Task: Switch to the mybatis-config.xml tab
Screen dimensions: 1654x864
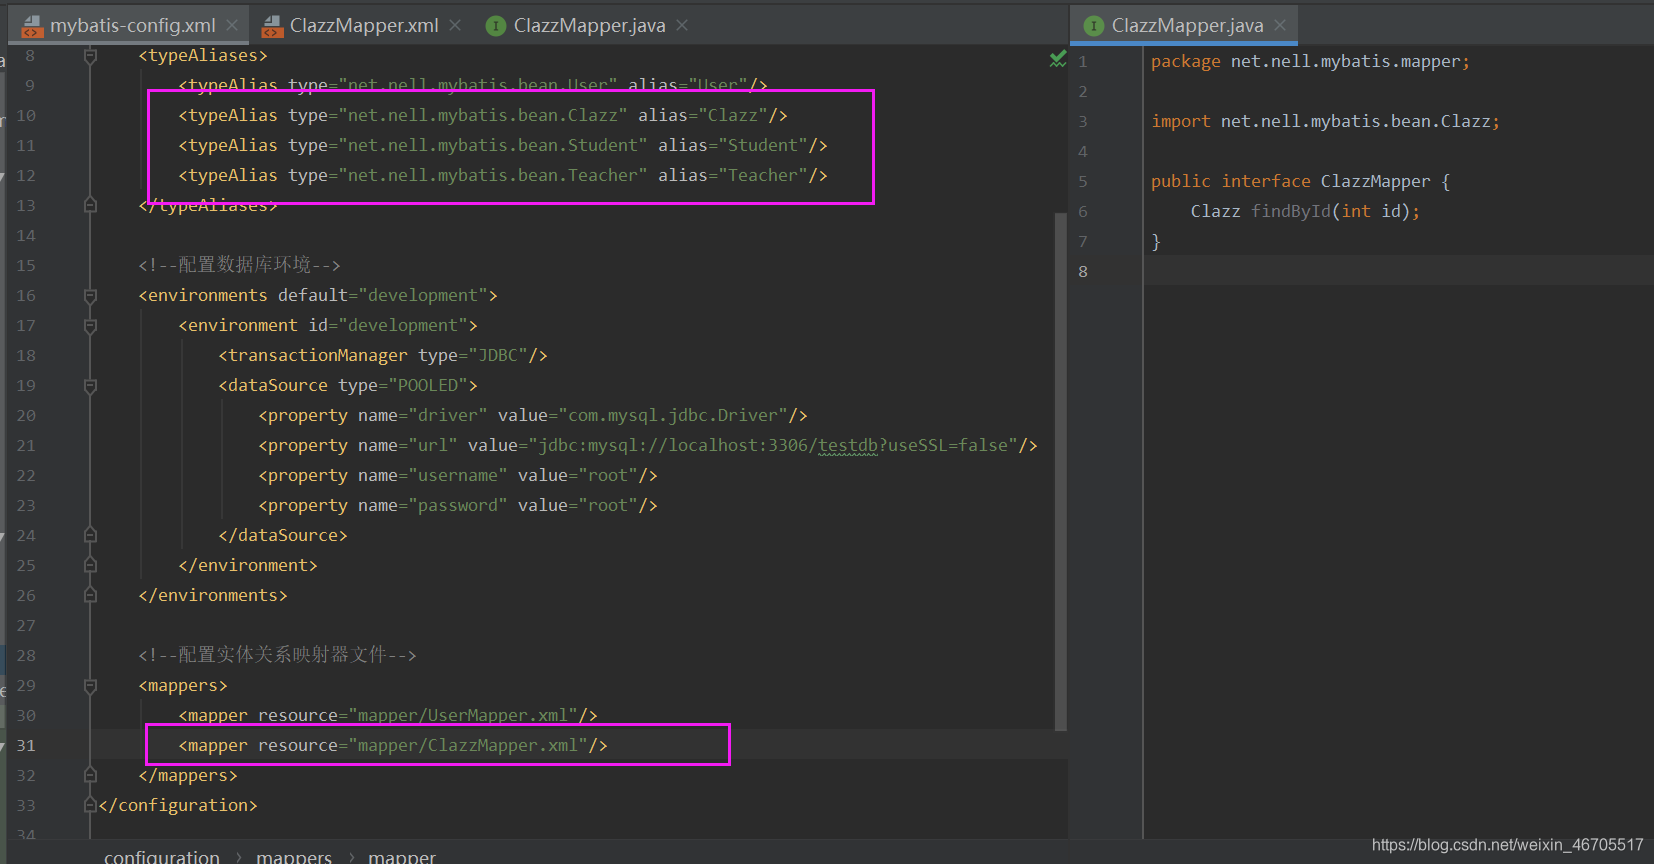Action: 132,25
